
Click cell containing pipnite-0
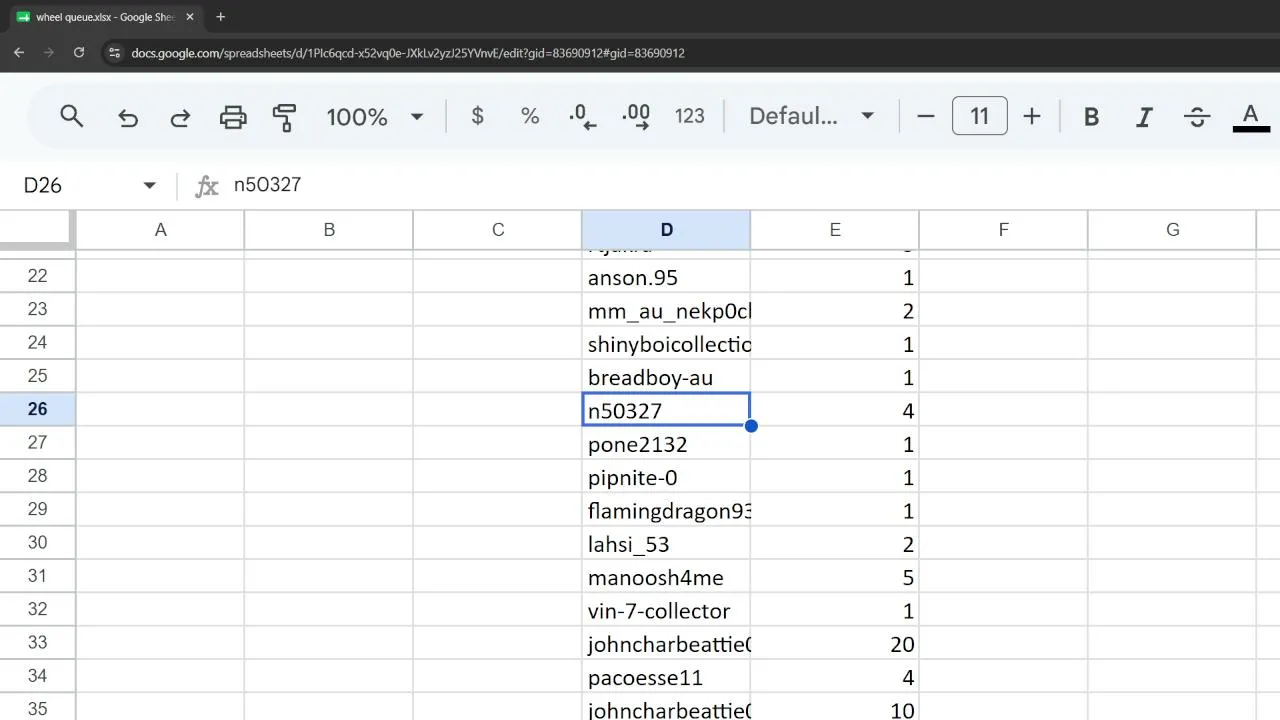(666, 477)
